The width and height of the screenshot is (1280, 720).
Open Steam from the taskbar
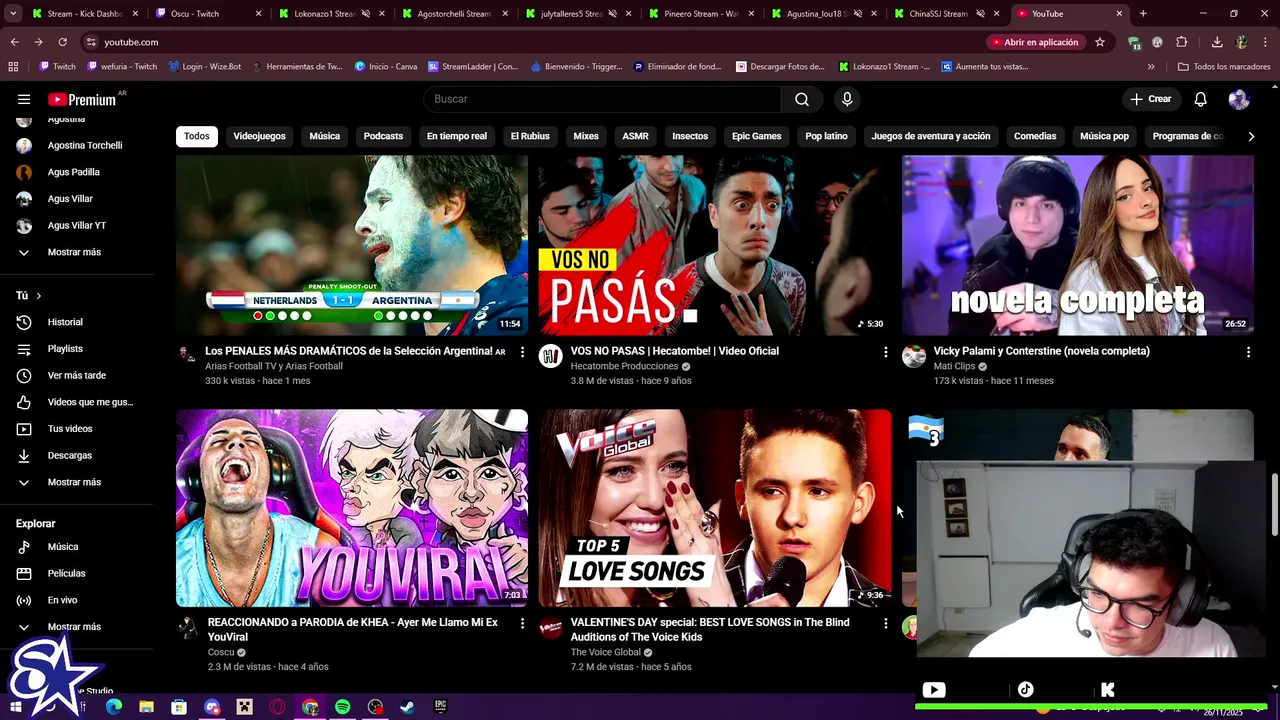[407, 707]
